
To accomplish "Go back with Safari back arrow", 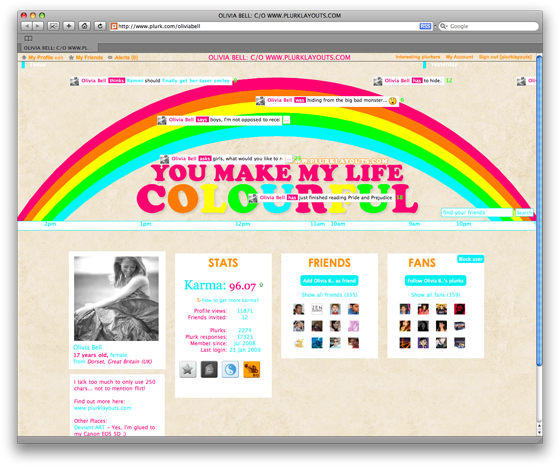I will (27, 26).
